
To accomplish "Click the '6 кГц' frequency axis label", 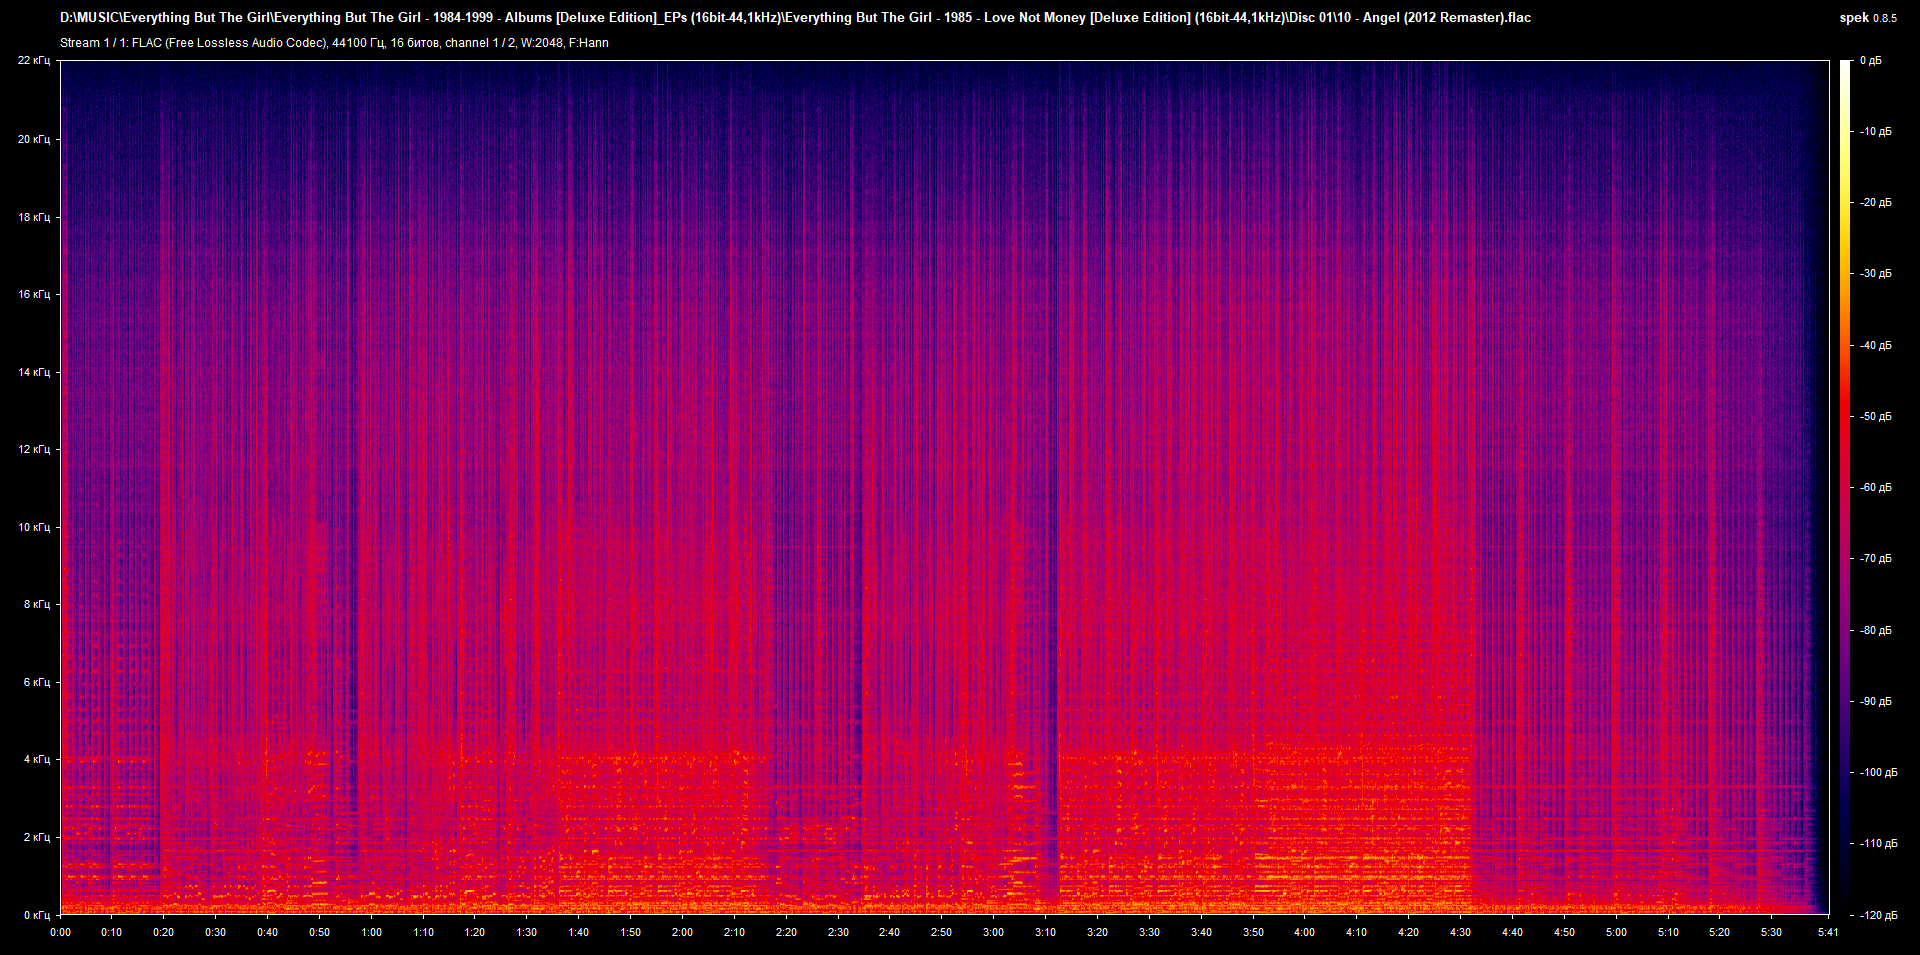I will (x=37, y=682).
